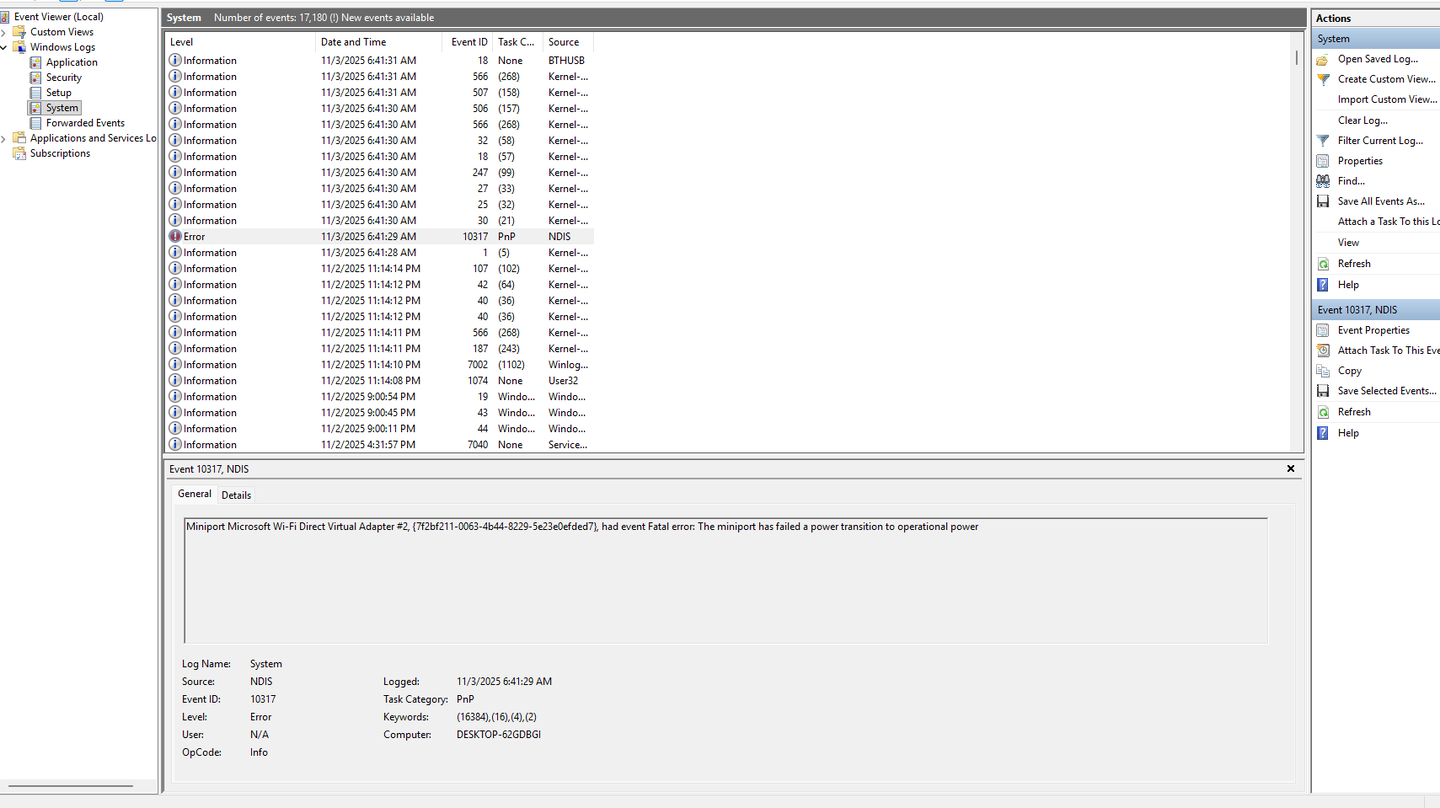Viewport: 1440px width, 808px height.
Task: Sort events by Date and Time column
Action: tap(378, 42)
